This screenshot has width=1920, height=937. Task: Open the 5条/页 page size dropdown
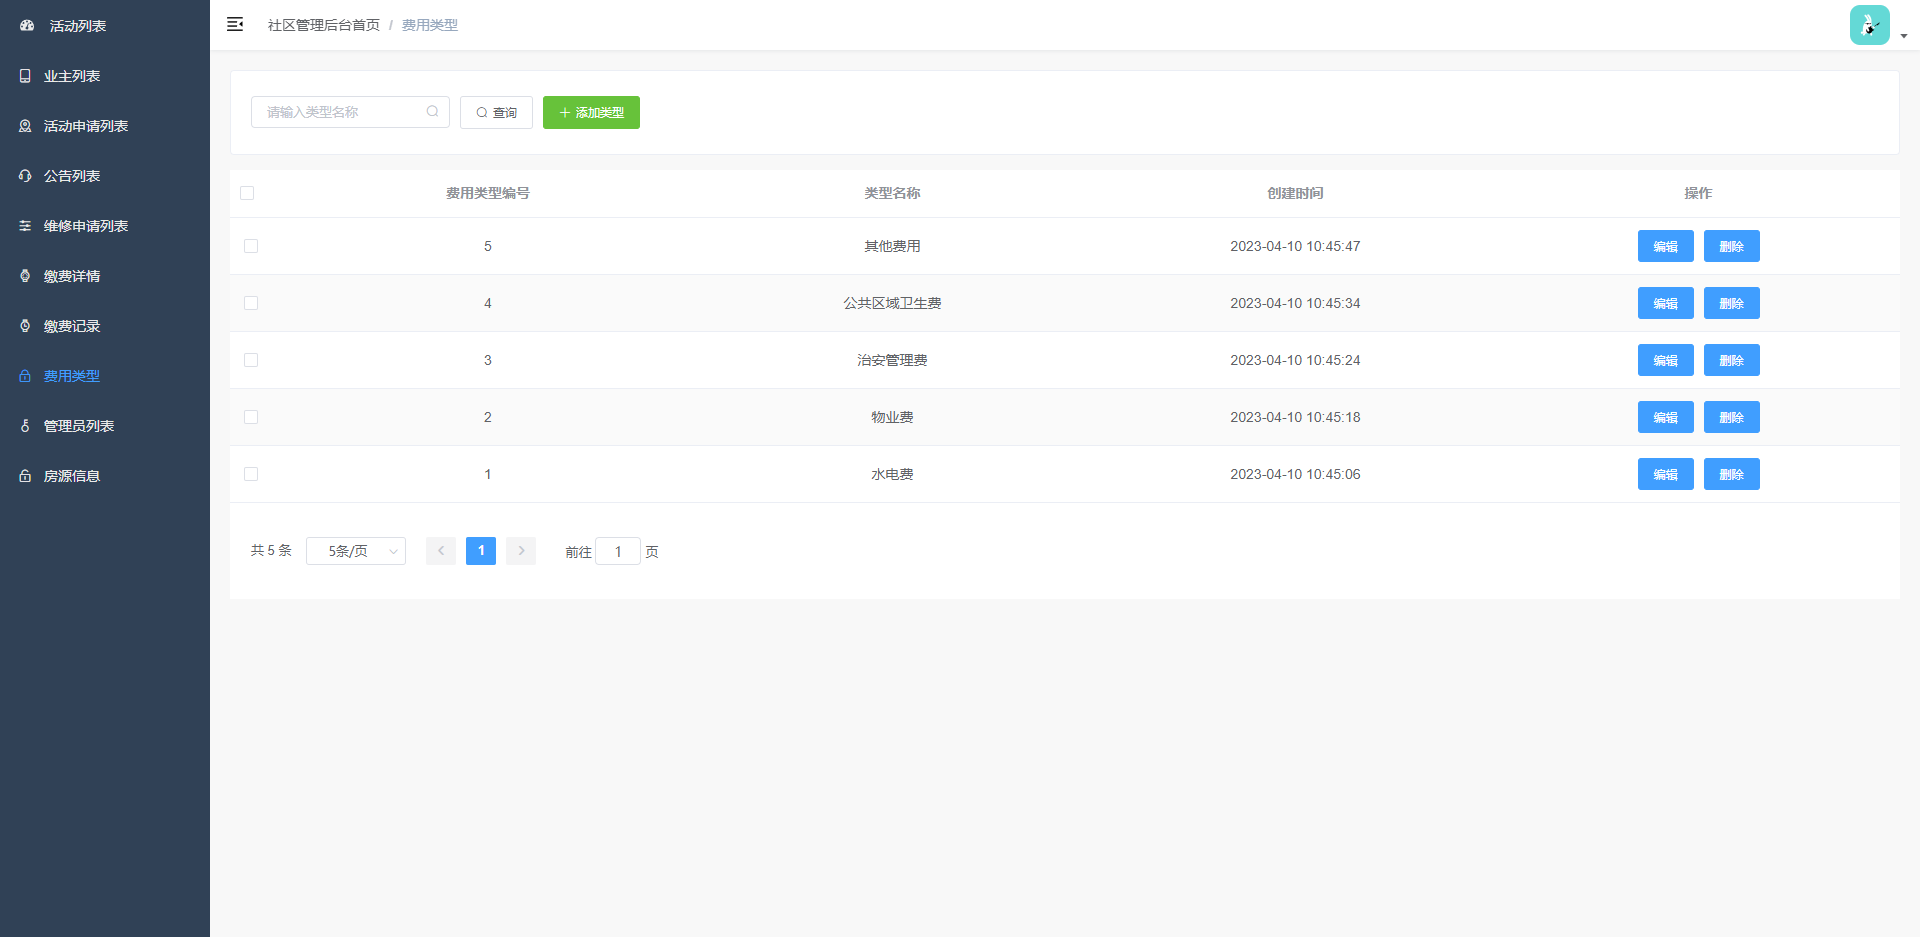click(x=356, y=551)
